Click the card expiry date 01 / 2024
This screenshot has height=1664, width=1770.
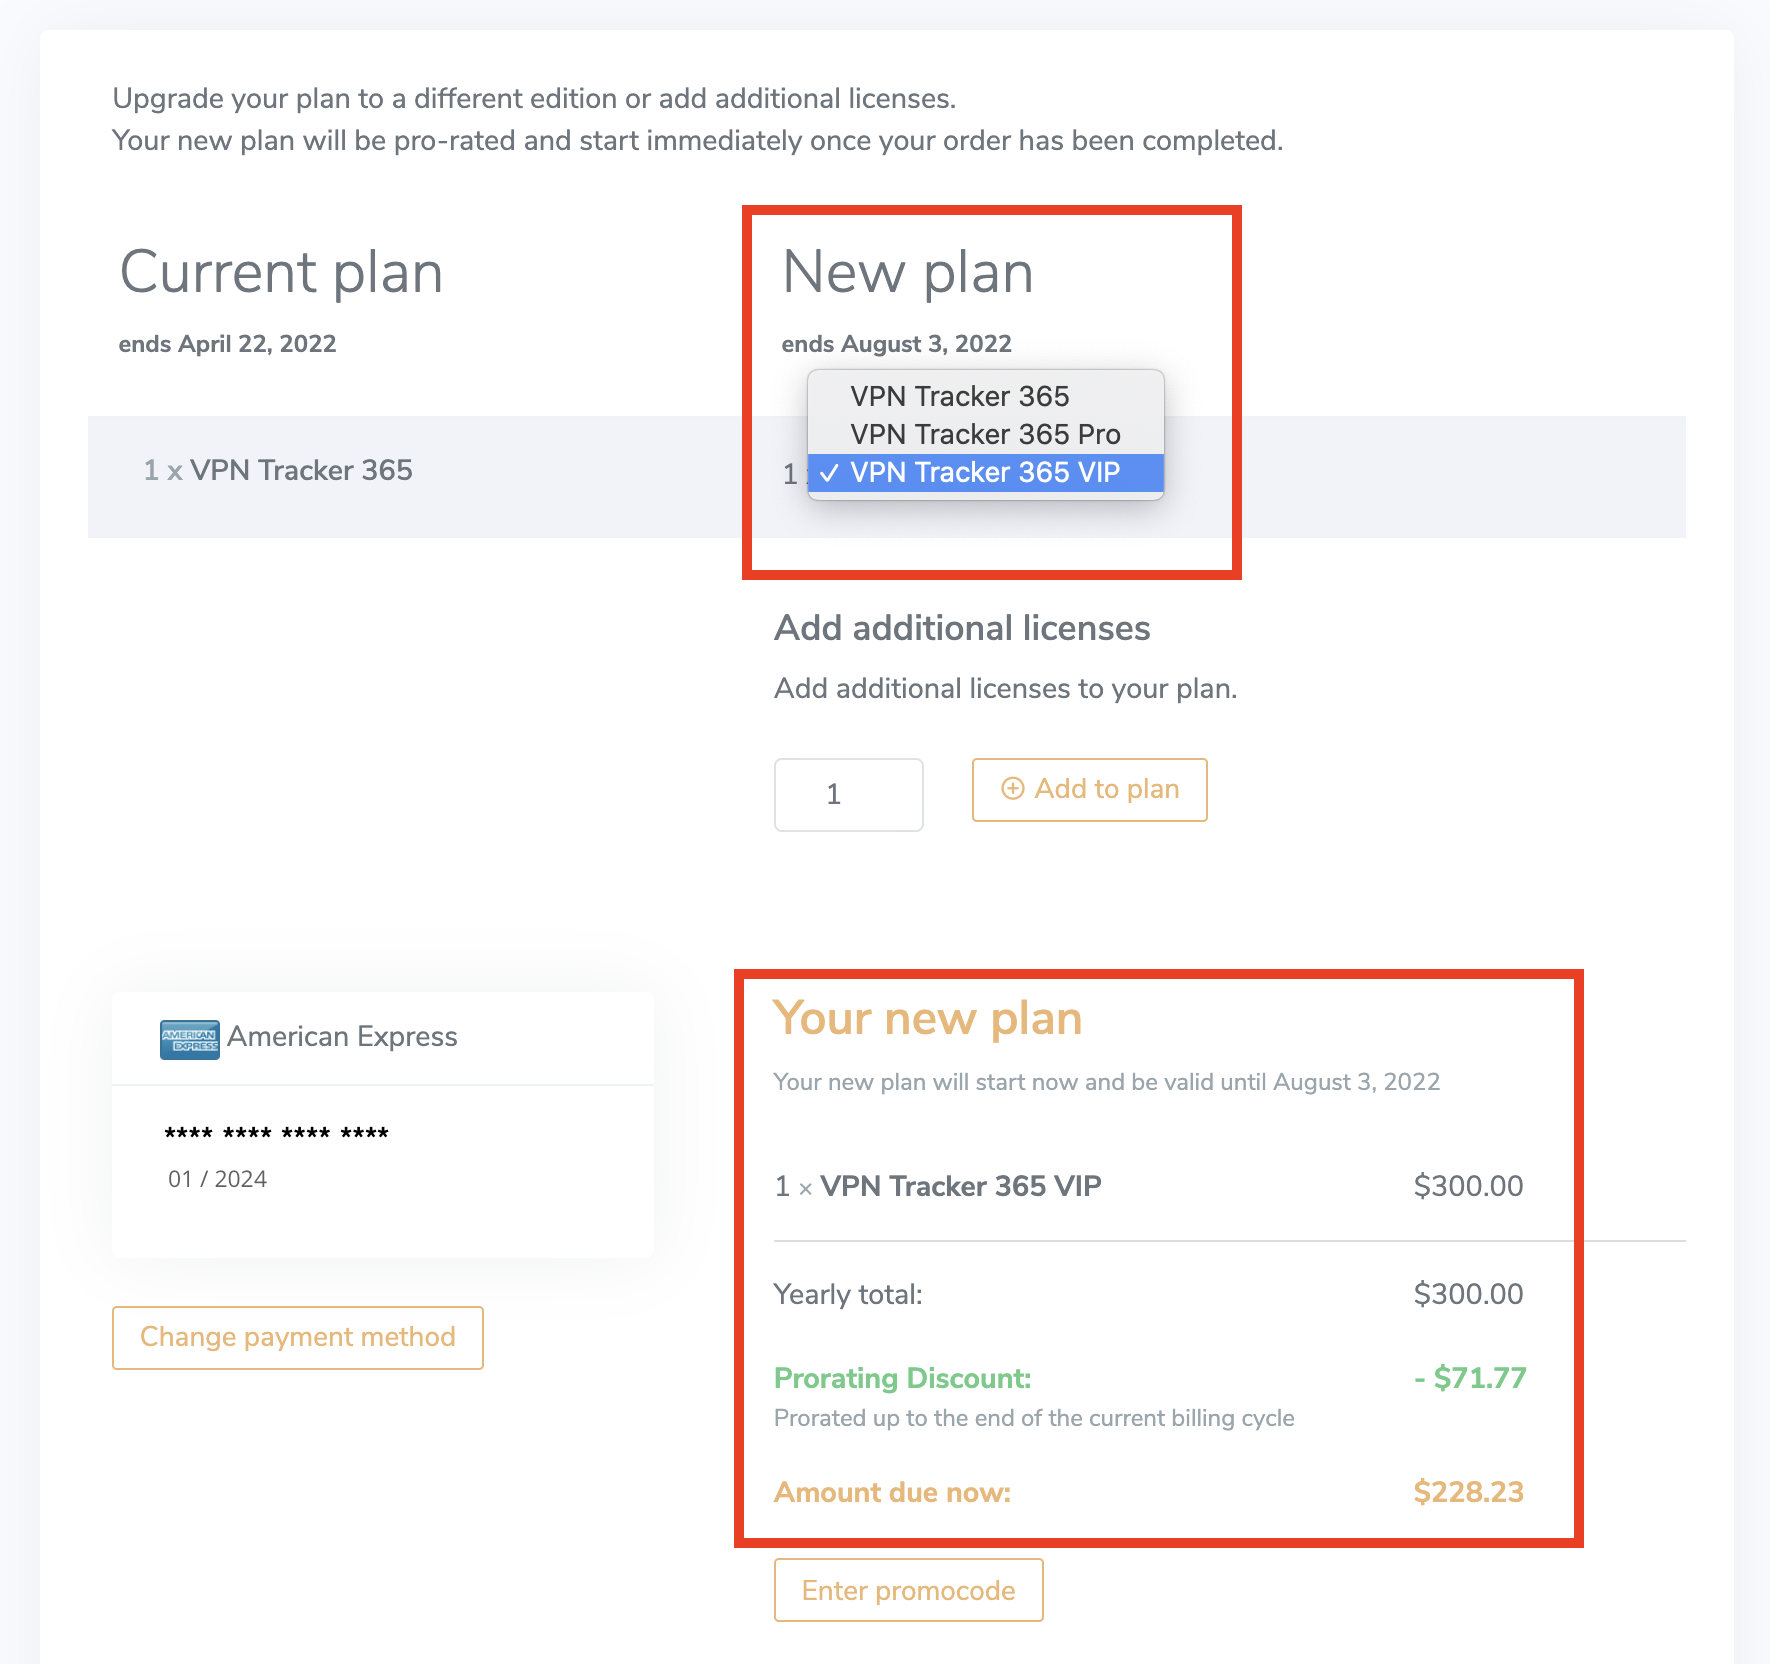click(x=217, y=1179)
